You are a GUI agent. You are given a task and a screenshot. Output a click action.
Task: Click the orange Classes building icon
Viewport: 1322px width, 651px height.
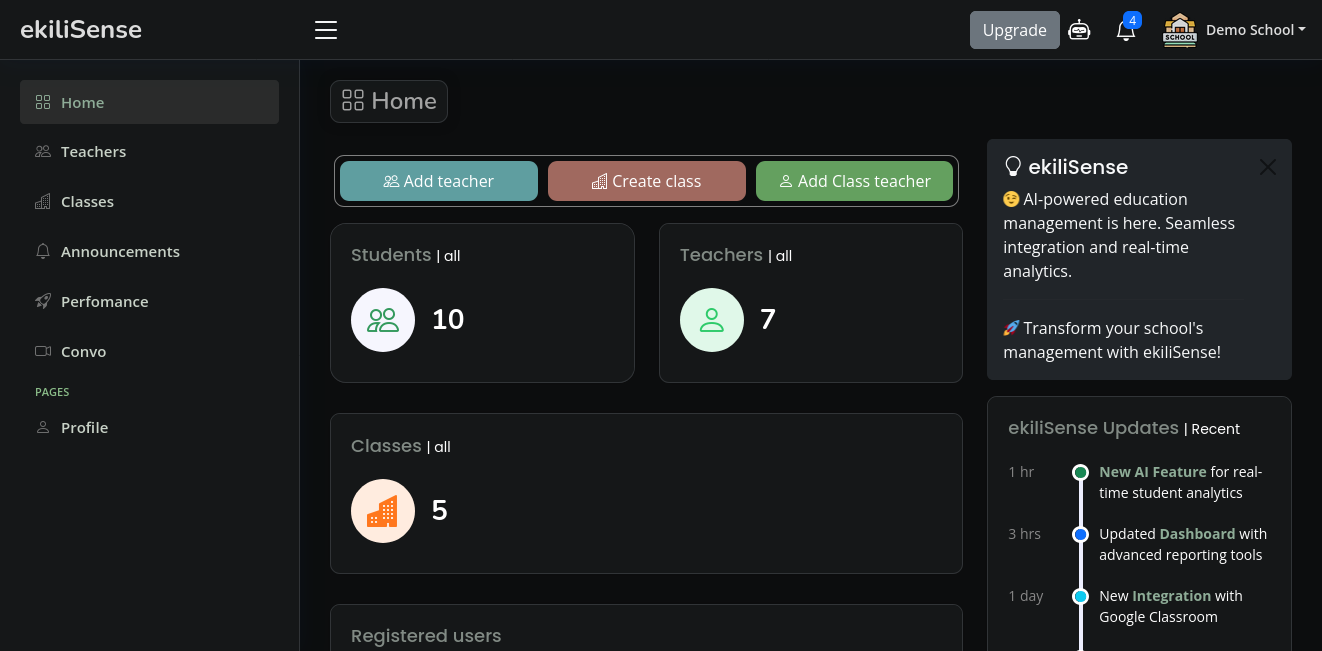(383, 511)
